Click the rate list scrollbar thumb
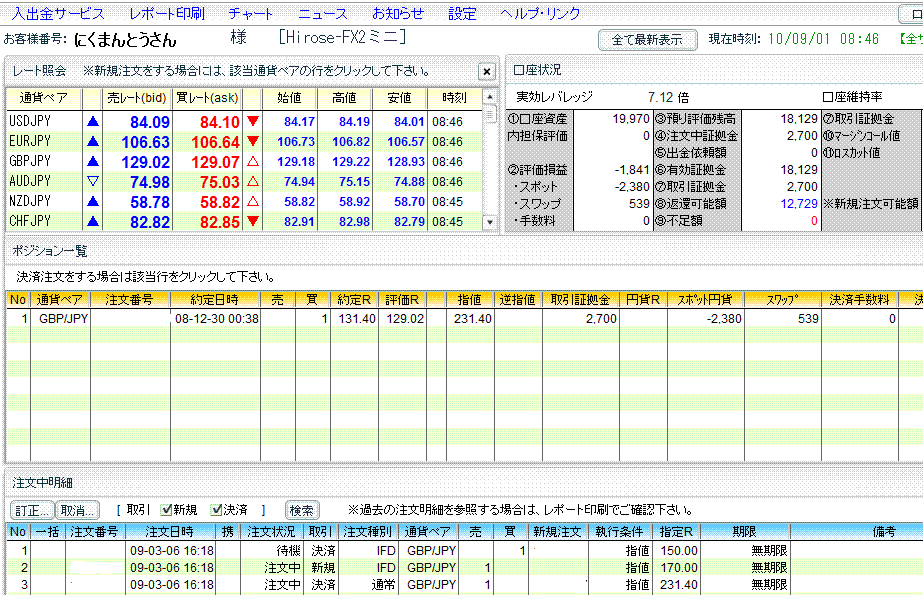Viewport: 924px width, 595px height. 489,114
